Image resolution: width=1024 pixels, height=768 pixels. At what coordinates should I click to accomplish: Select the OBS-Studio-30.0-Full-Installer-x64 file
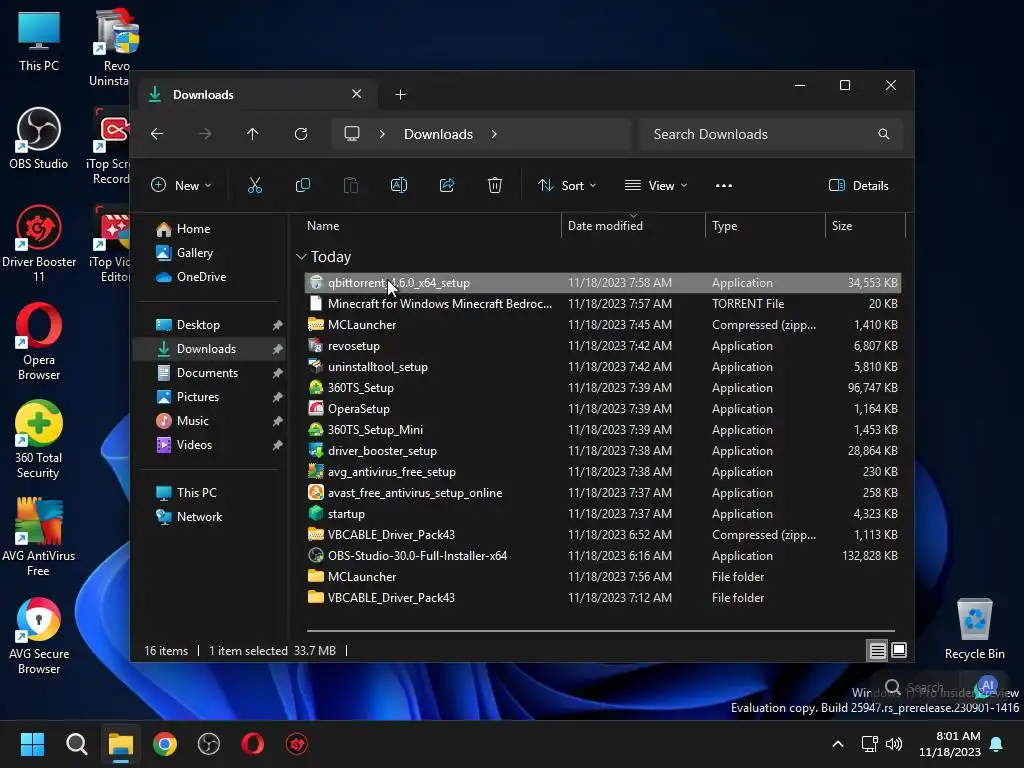tap(602, 556)
